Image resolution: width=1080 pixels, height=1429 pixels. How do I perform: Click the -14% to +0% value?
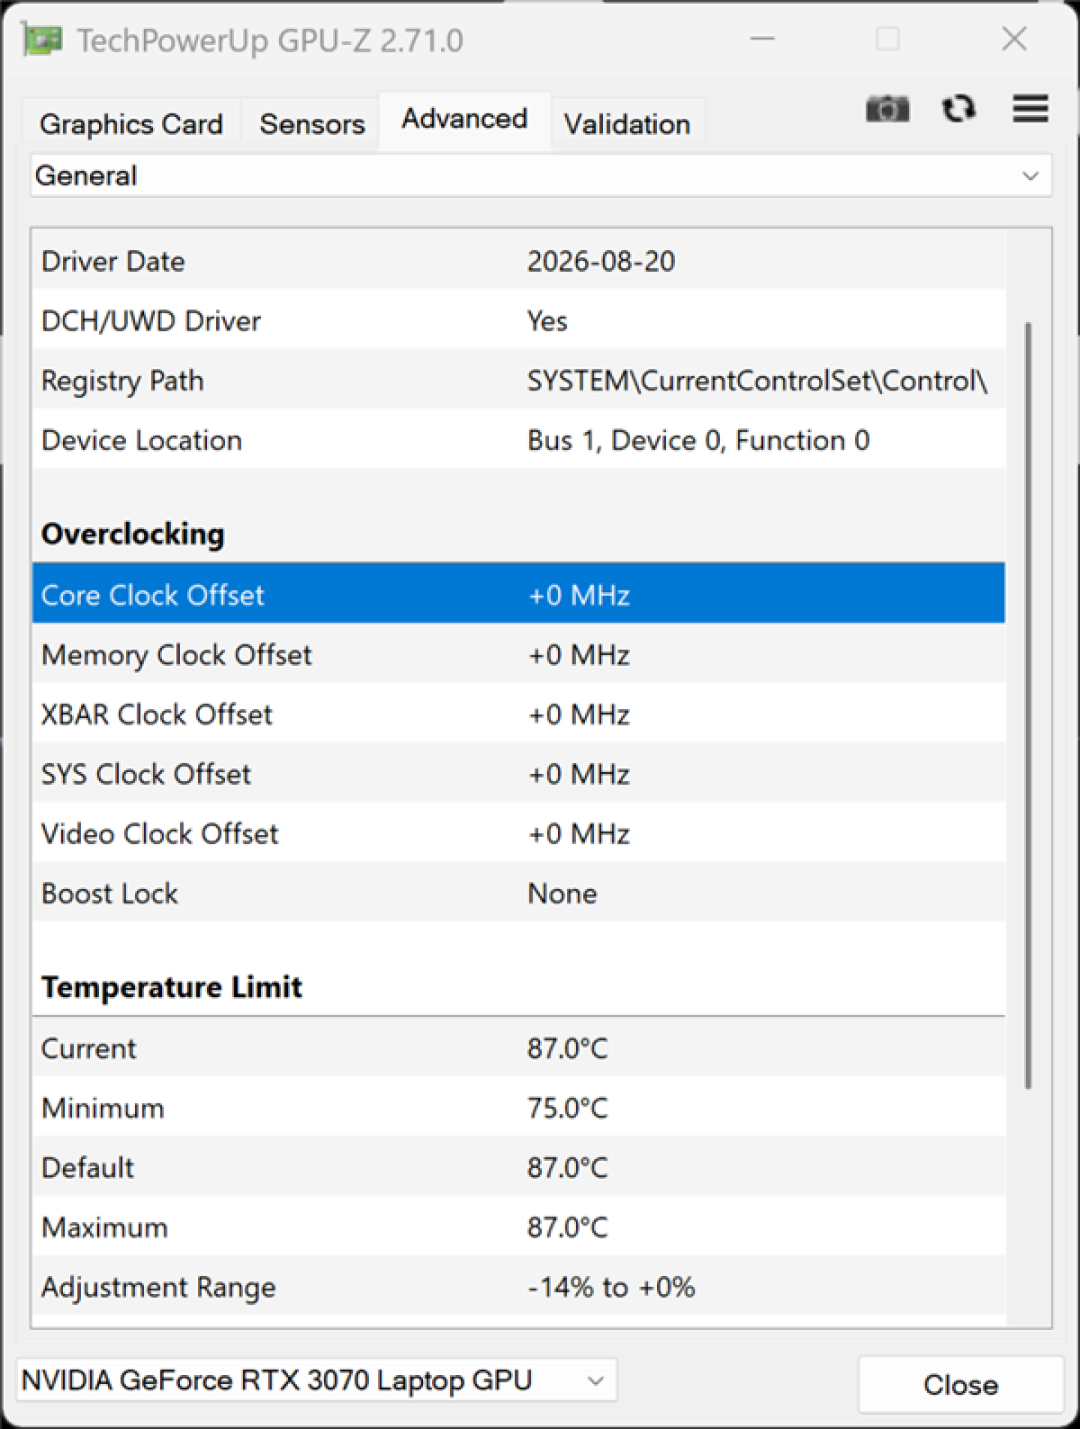tap(611, 1288)
